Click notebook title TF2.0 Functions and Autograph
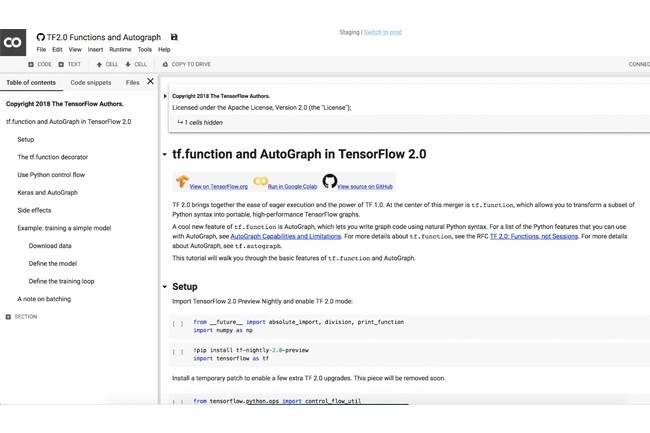Image resolution: width=650 pixels, height=433 pixels. point(104,37)
